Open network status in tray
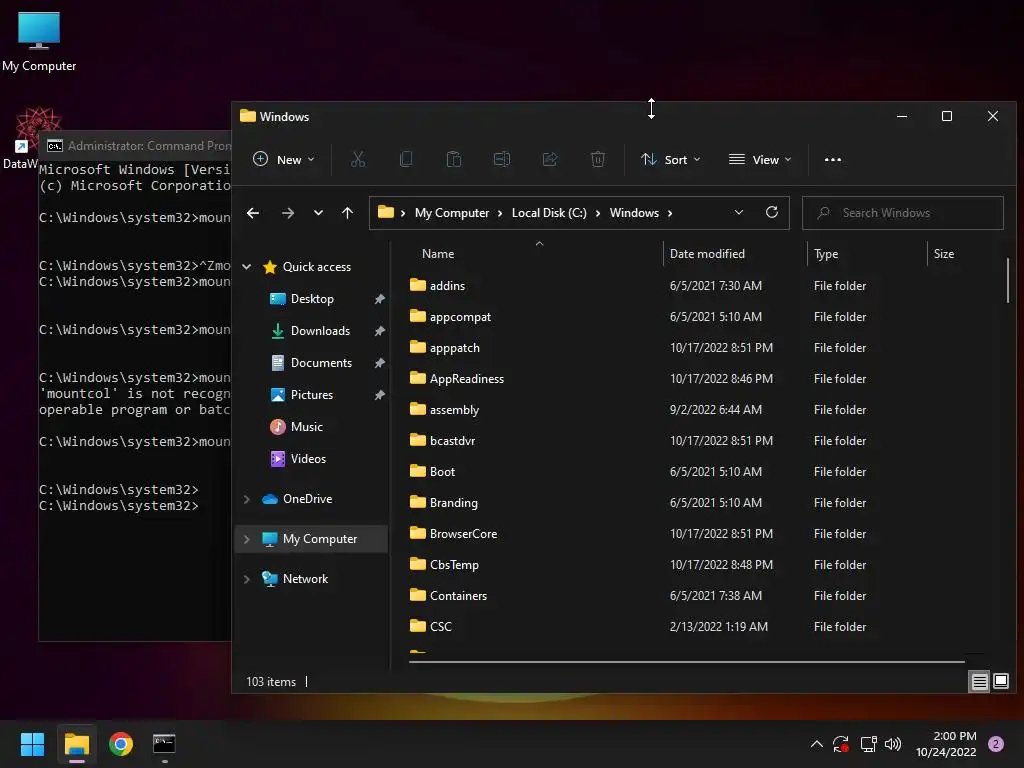The height and width of the screenshot is (768, 1024). (868, 744)
